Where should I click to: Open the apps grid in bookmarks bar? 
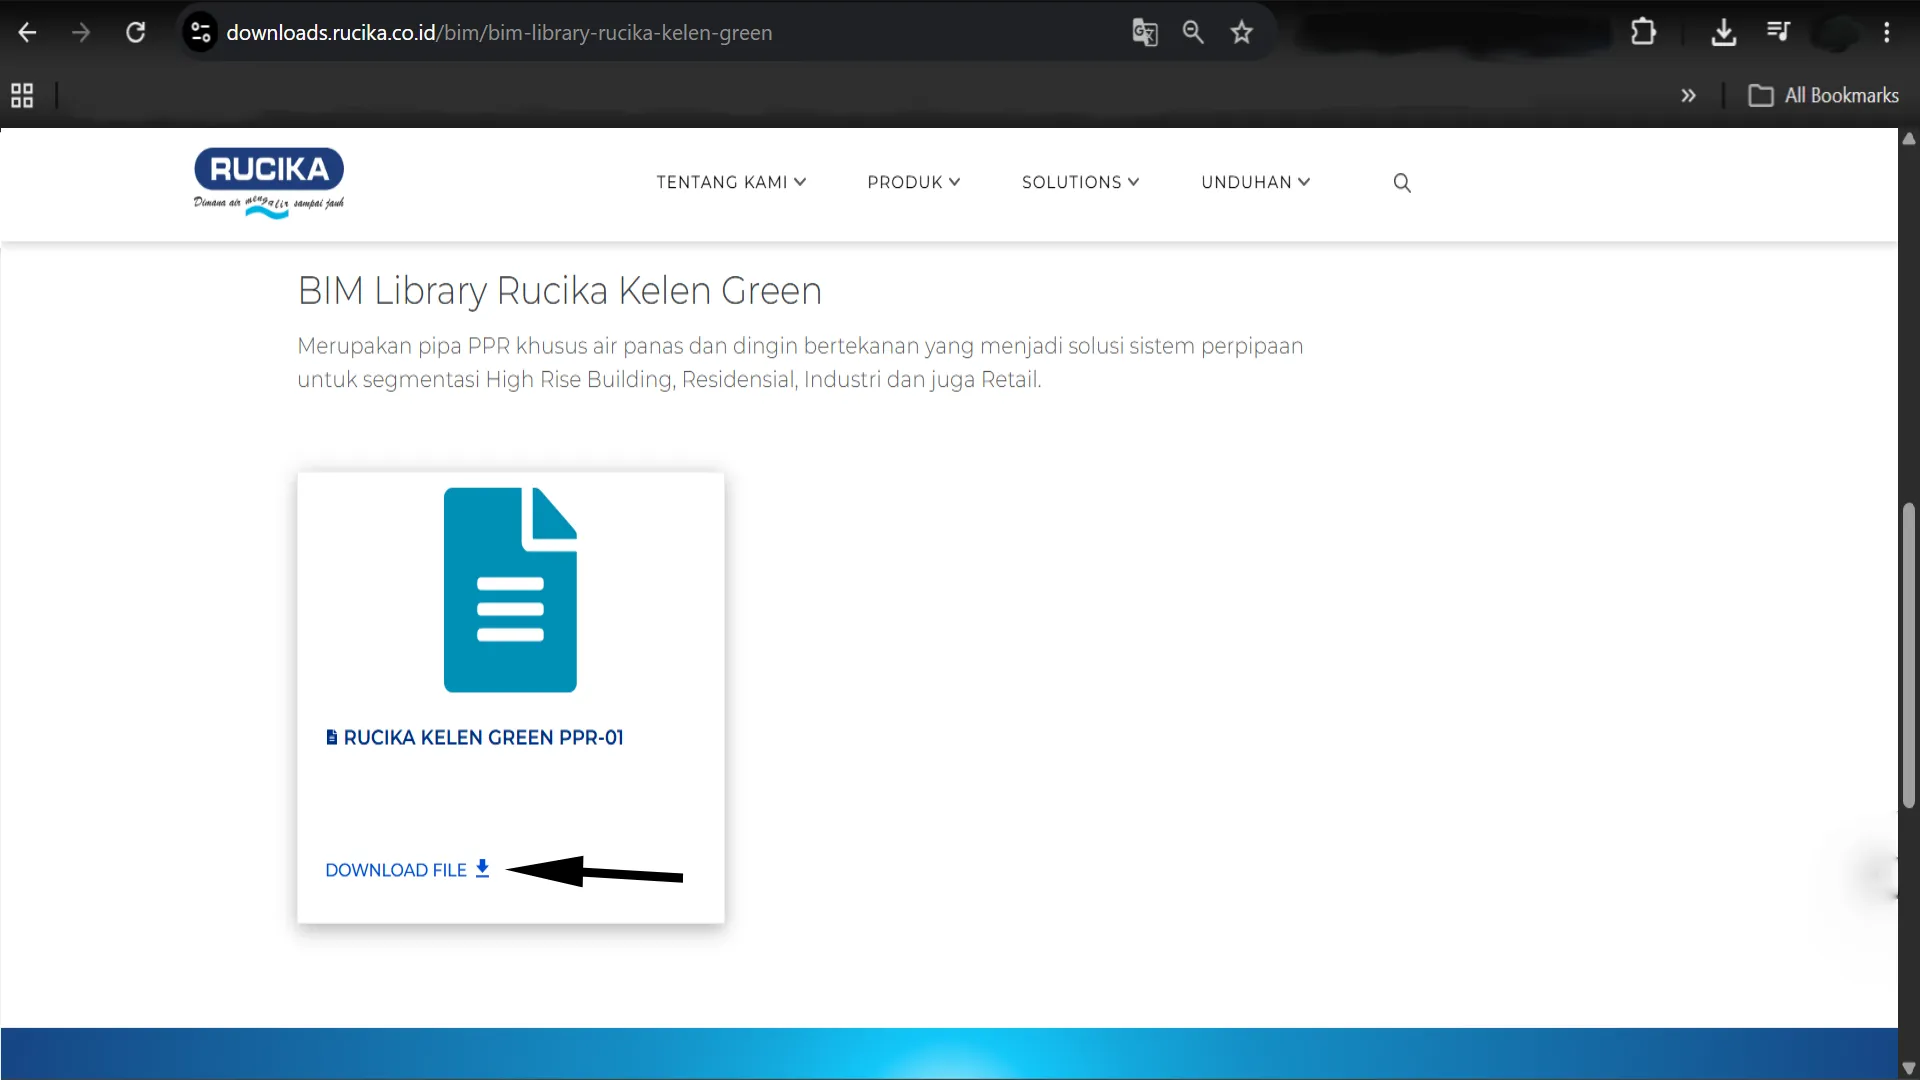tap(22, 96)
